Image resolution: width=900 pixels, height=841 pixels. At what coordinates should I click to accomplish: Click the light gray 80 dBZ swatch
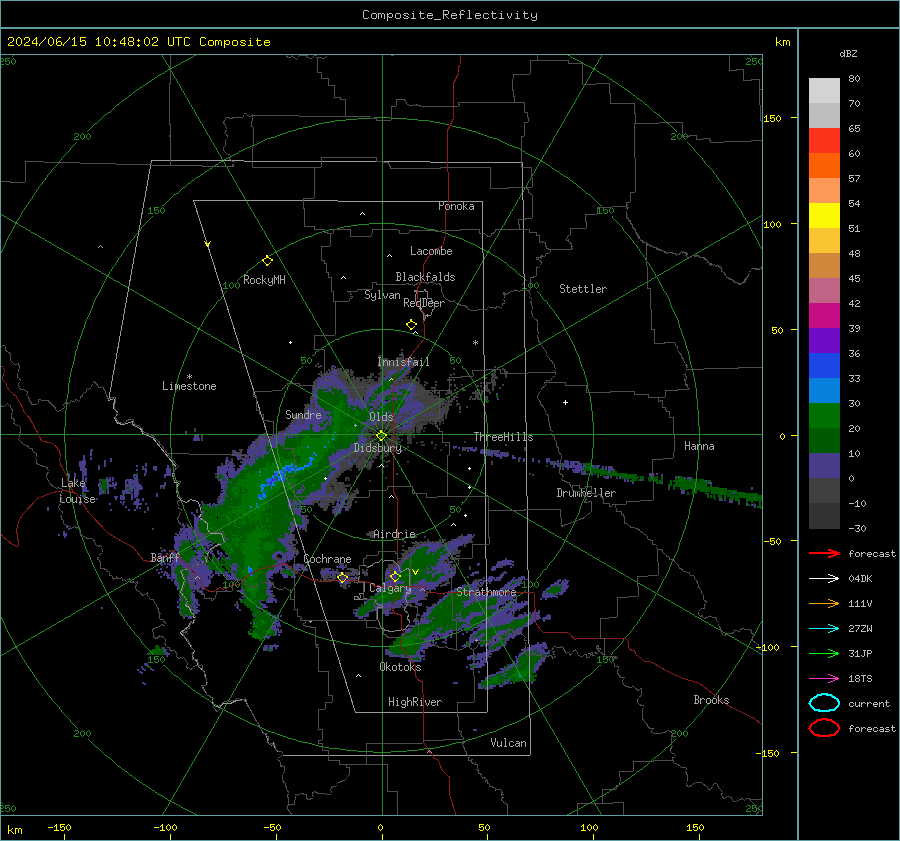824,90
